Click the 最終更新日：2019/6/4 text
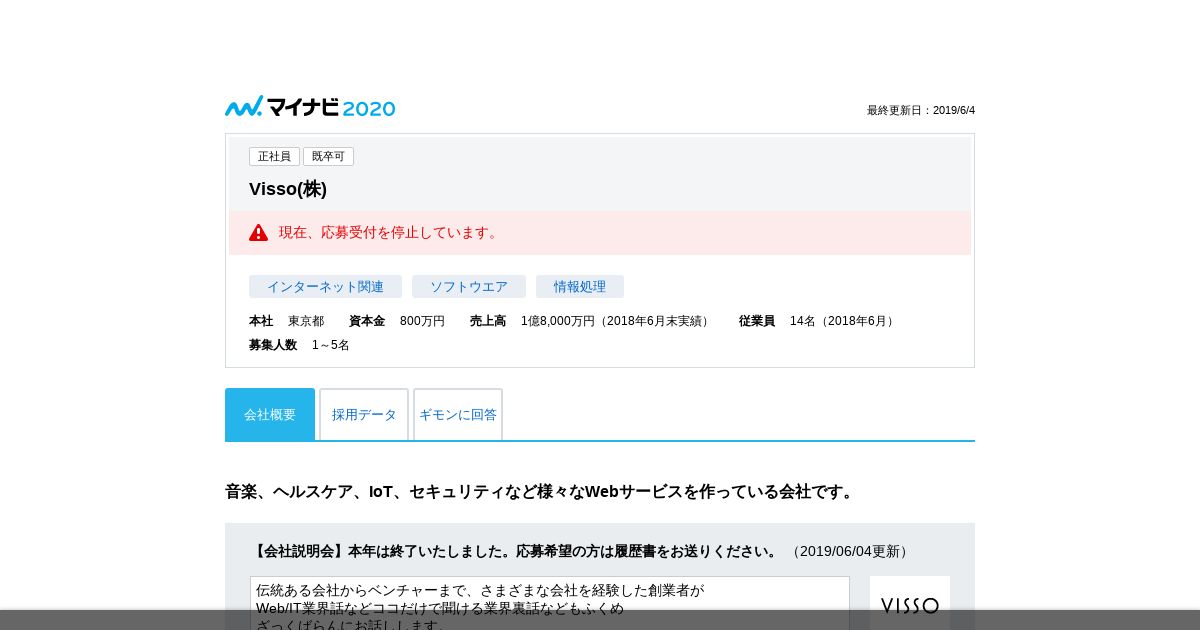1200x630 pixels. coord(921,110)
